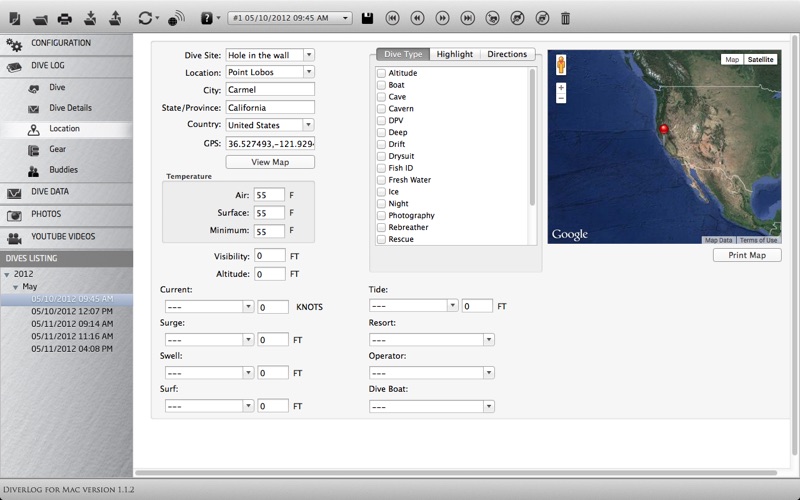The width and height of the screenshot is (800, 500).
Task: Jump to the first dive record
Action: (x=392, y=18)
